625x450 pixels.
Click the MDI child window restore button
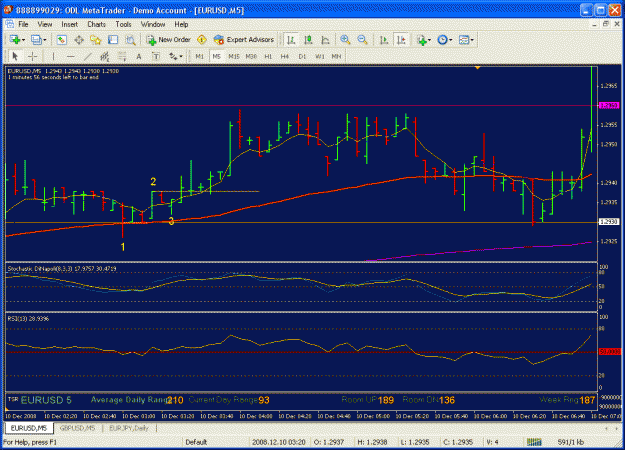pyautogui.click(x=606, y=24)
